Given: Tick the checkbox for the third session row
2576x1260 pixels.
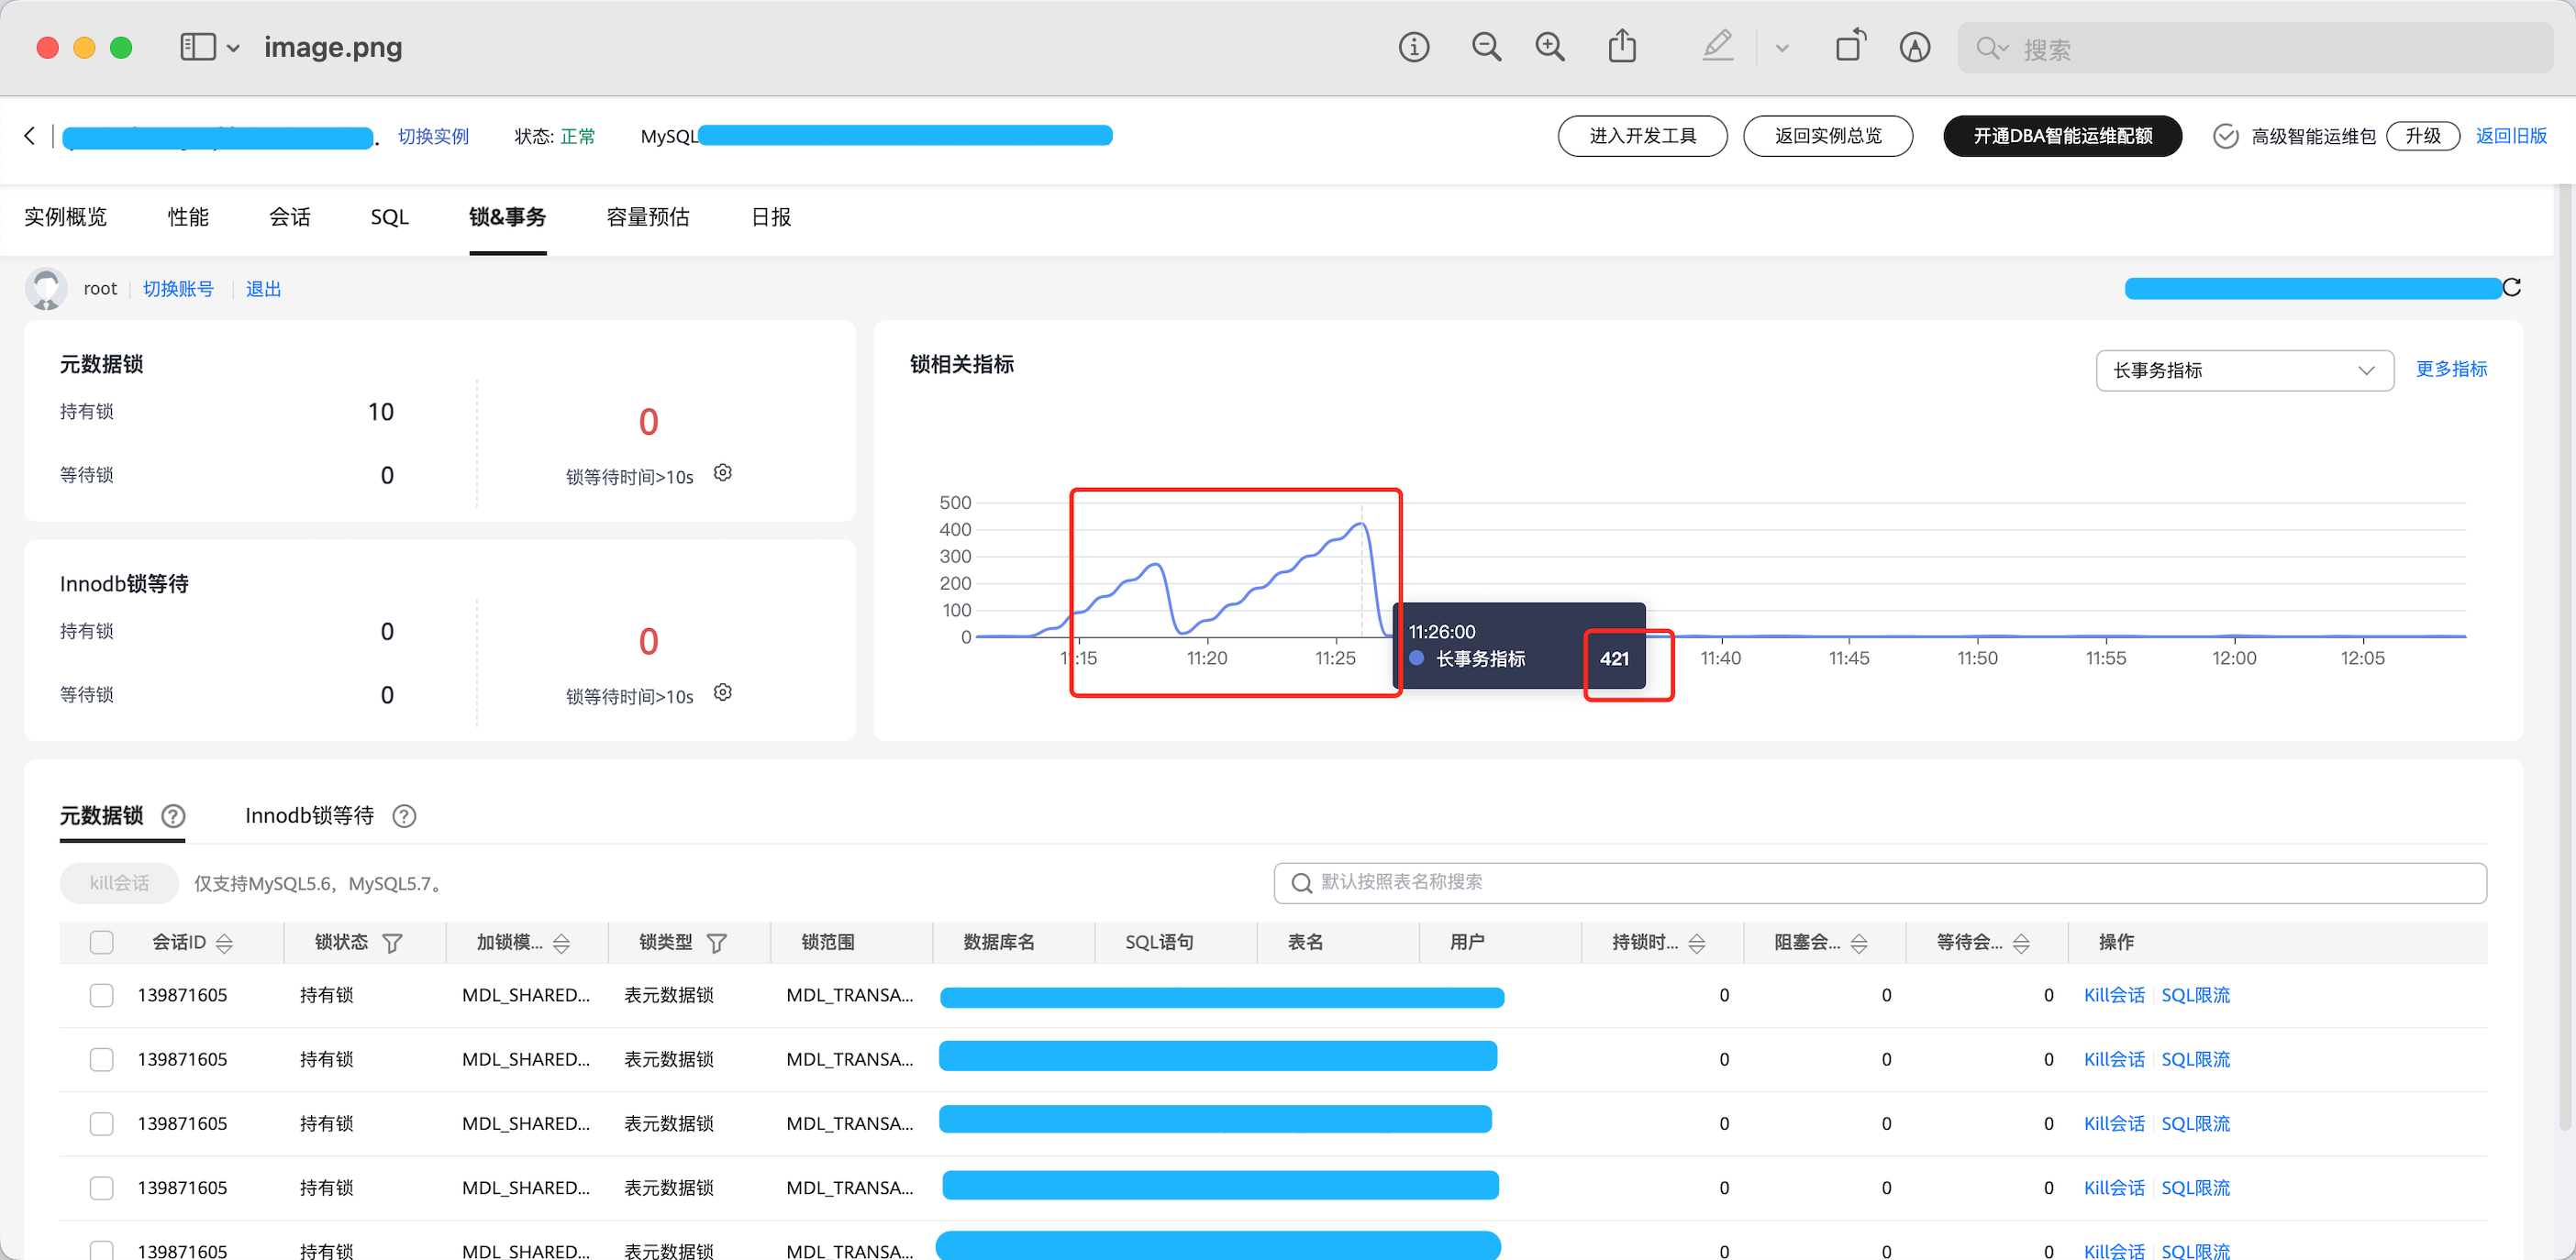Looking at the screenshot, I should (102, 1124).
